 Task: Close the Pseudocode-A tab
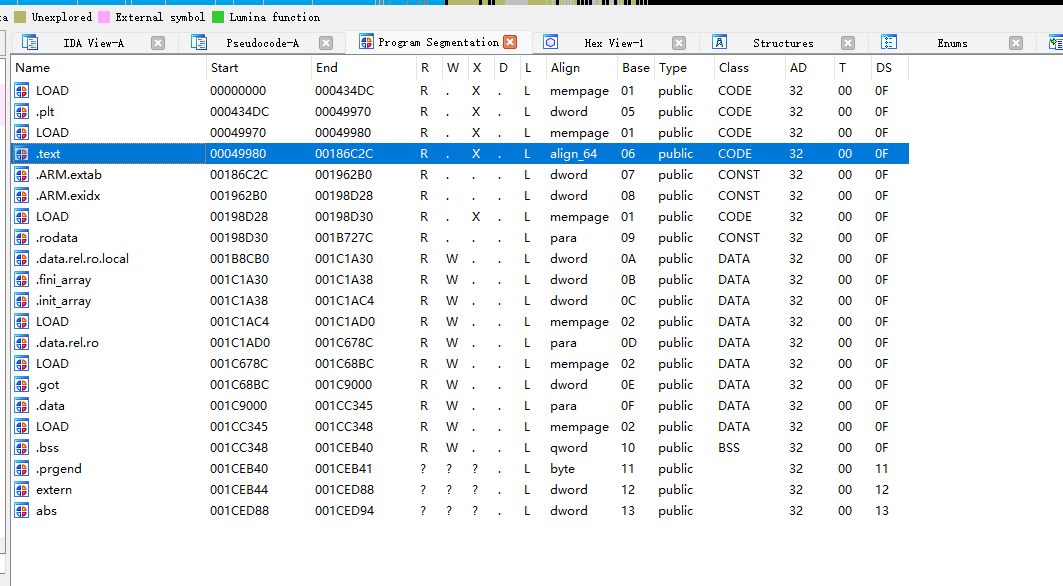326,43
